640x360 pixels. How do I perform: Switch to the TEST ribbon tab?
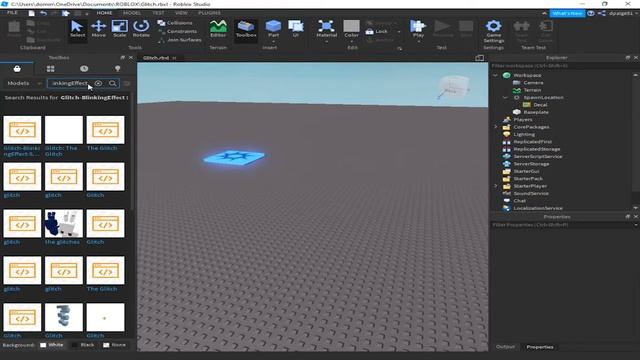pos(158,13)
